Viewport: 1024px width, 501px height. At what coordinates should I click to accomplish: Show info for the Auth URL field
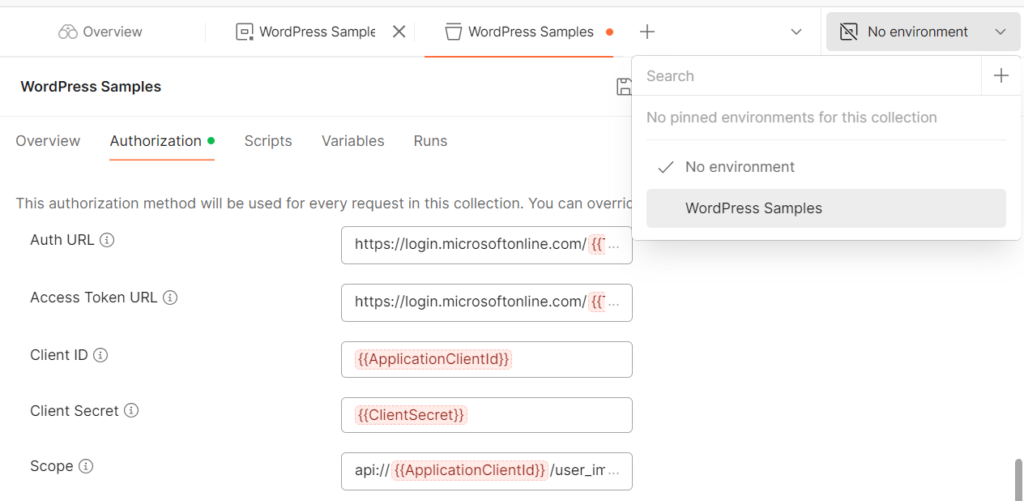click(106, 240)
